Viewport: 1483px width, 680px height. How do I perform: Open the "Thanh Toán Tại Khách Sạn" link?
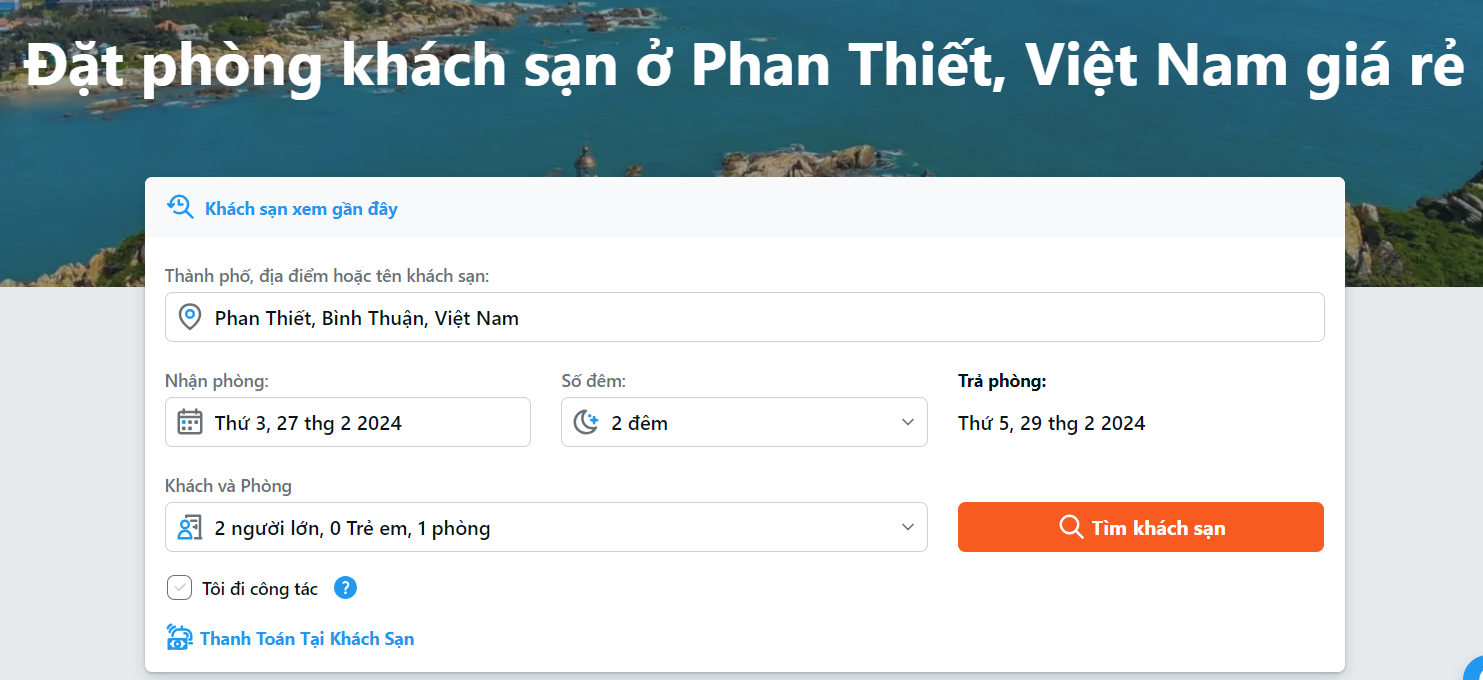(x=307, y=639)
